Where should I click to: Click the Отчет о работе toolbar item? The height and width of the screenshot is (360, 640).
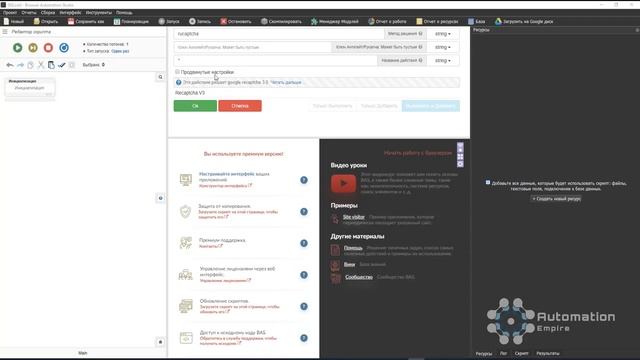point(387,21)
